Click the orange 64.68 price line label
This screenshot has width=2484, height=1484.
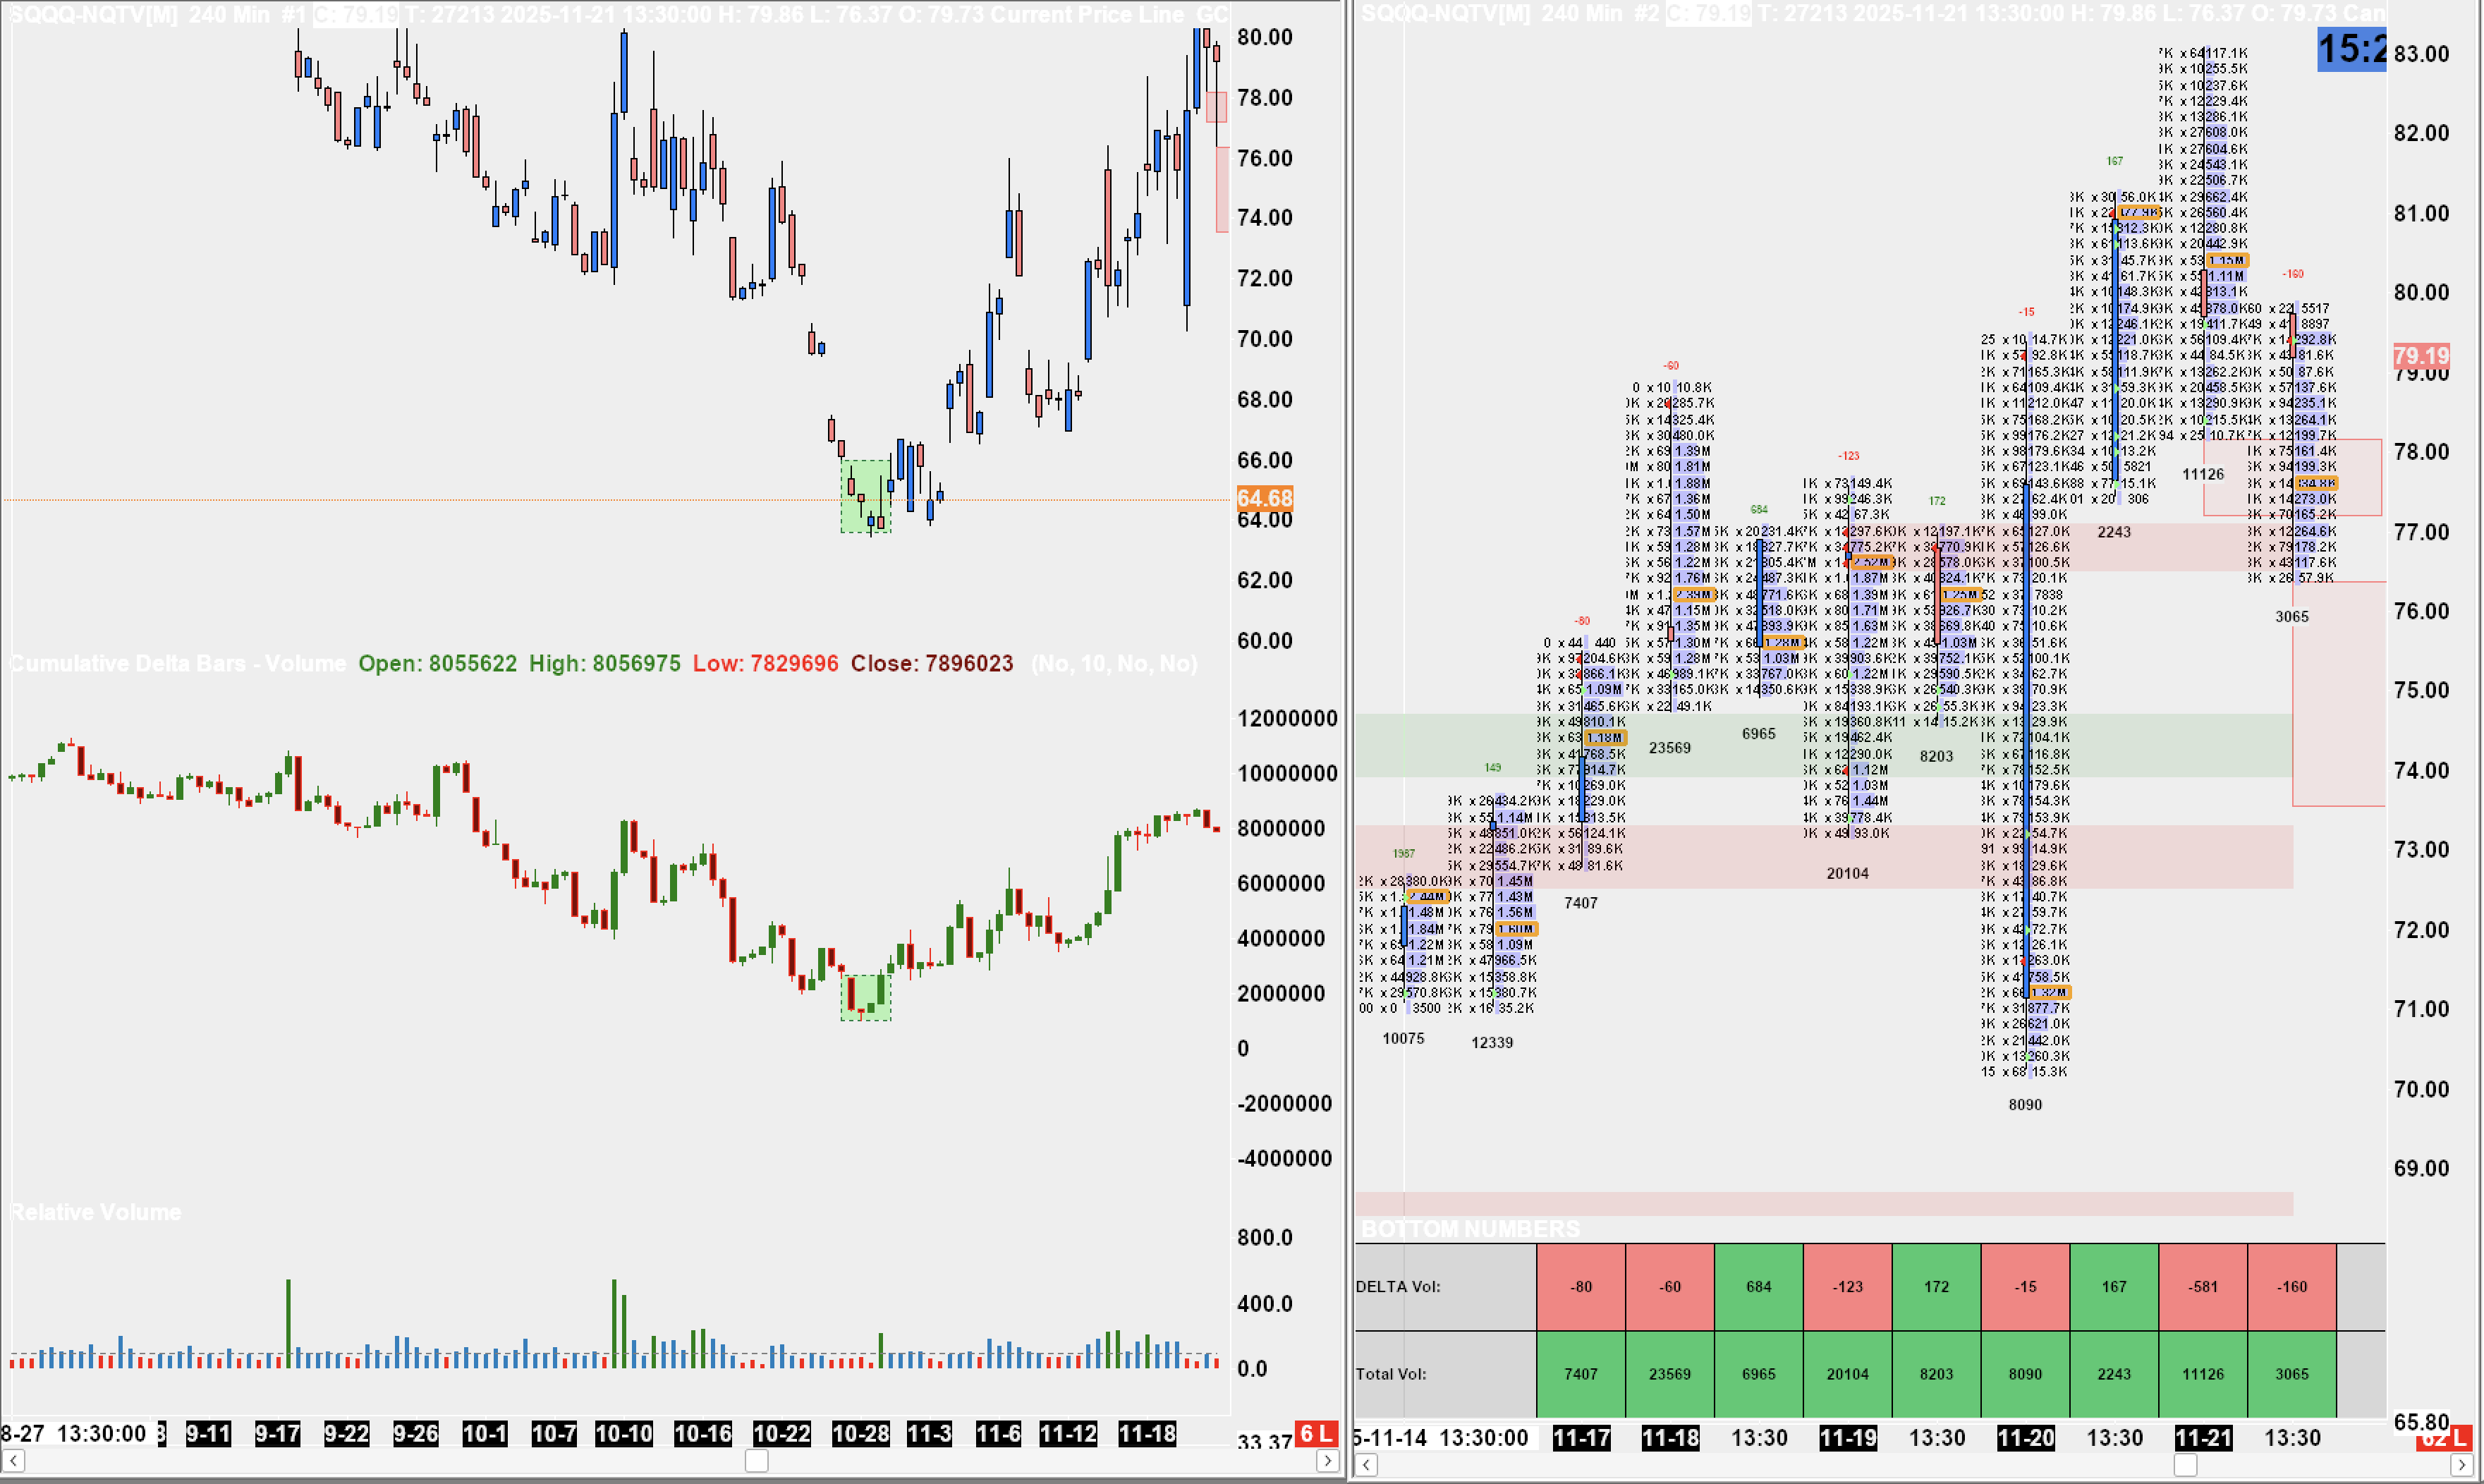click(x=1264, y=498)
